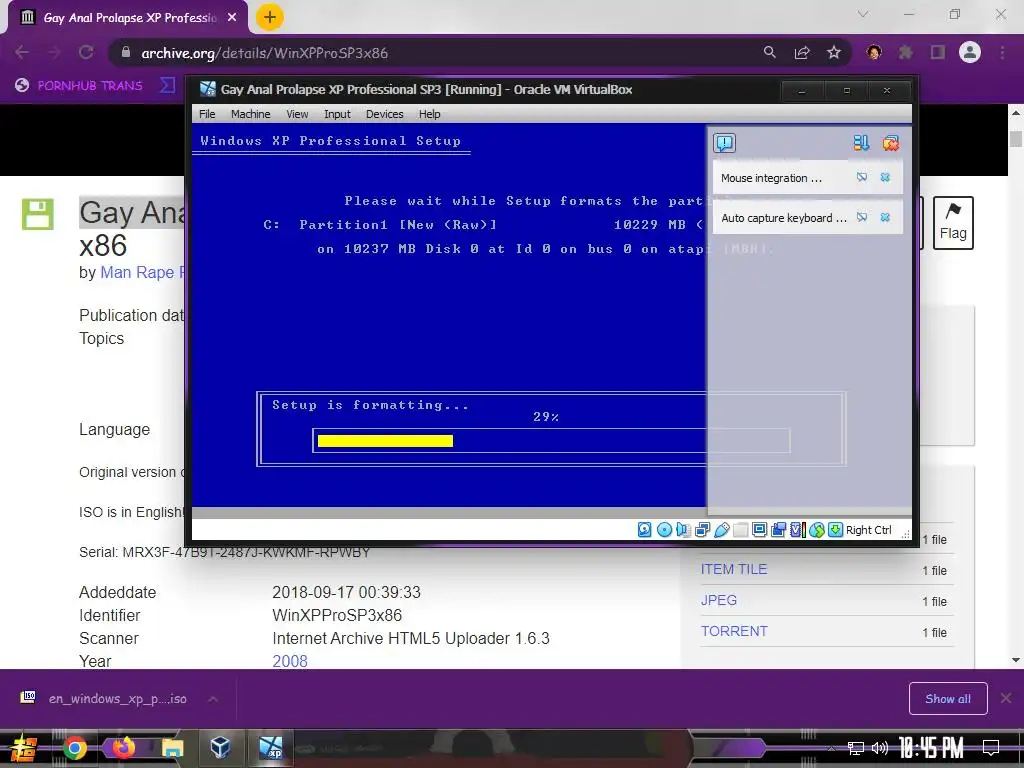This screenshot has height=768, width=1024.
Task: Open Chrome from the taskbar
Action: click(x=74, y=748)
